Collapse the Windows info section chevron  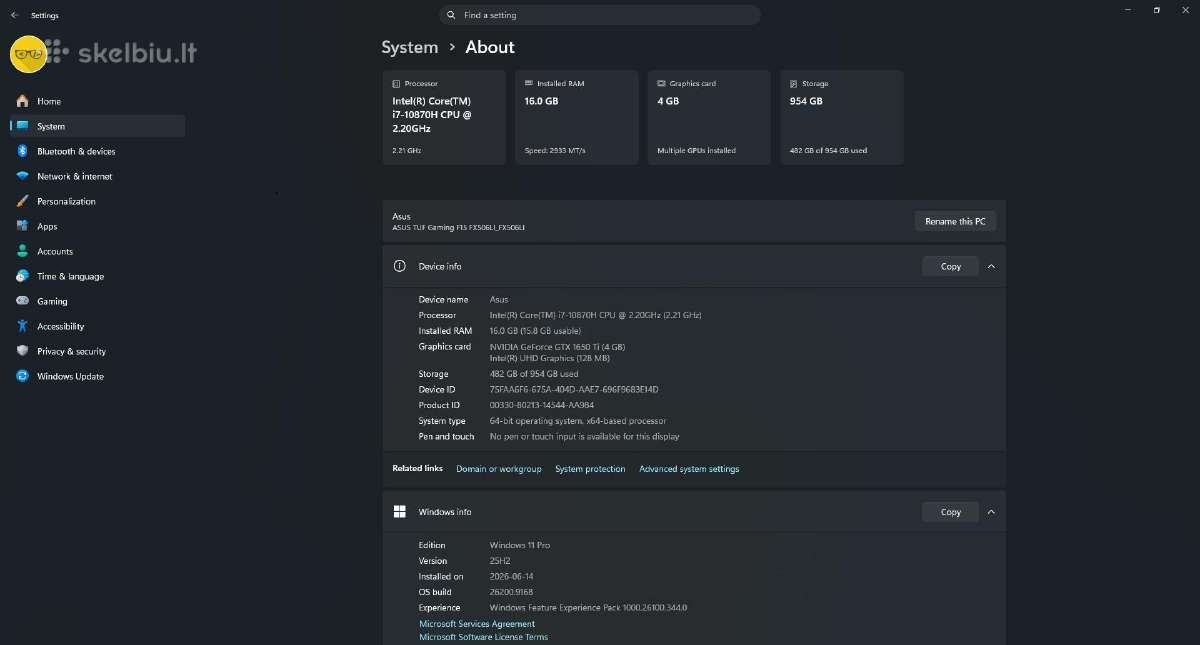[991, 511]
